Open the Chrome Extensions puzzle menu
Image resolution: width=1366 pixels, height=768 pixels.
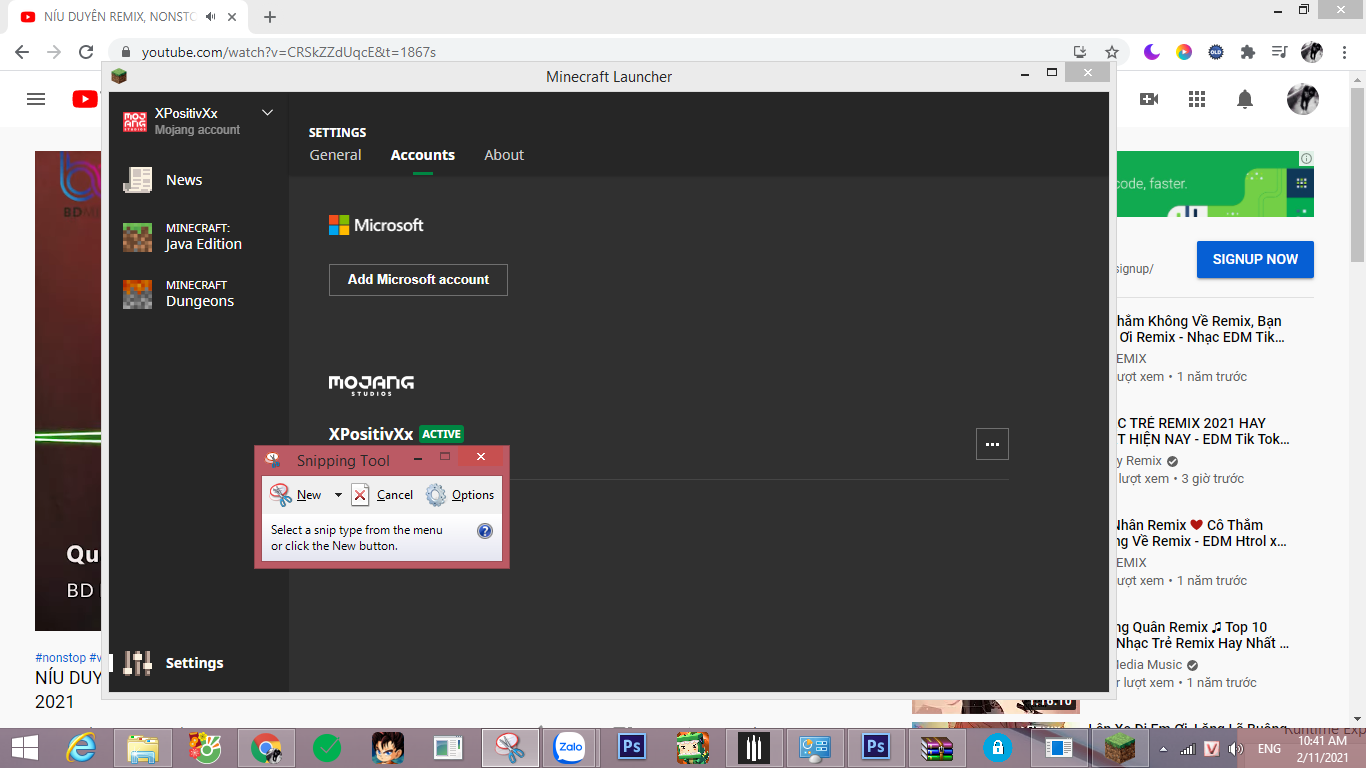pyautogui.click(x=1248, y=52)
